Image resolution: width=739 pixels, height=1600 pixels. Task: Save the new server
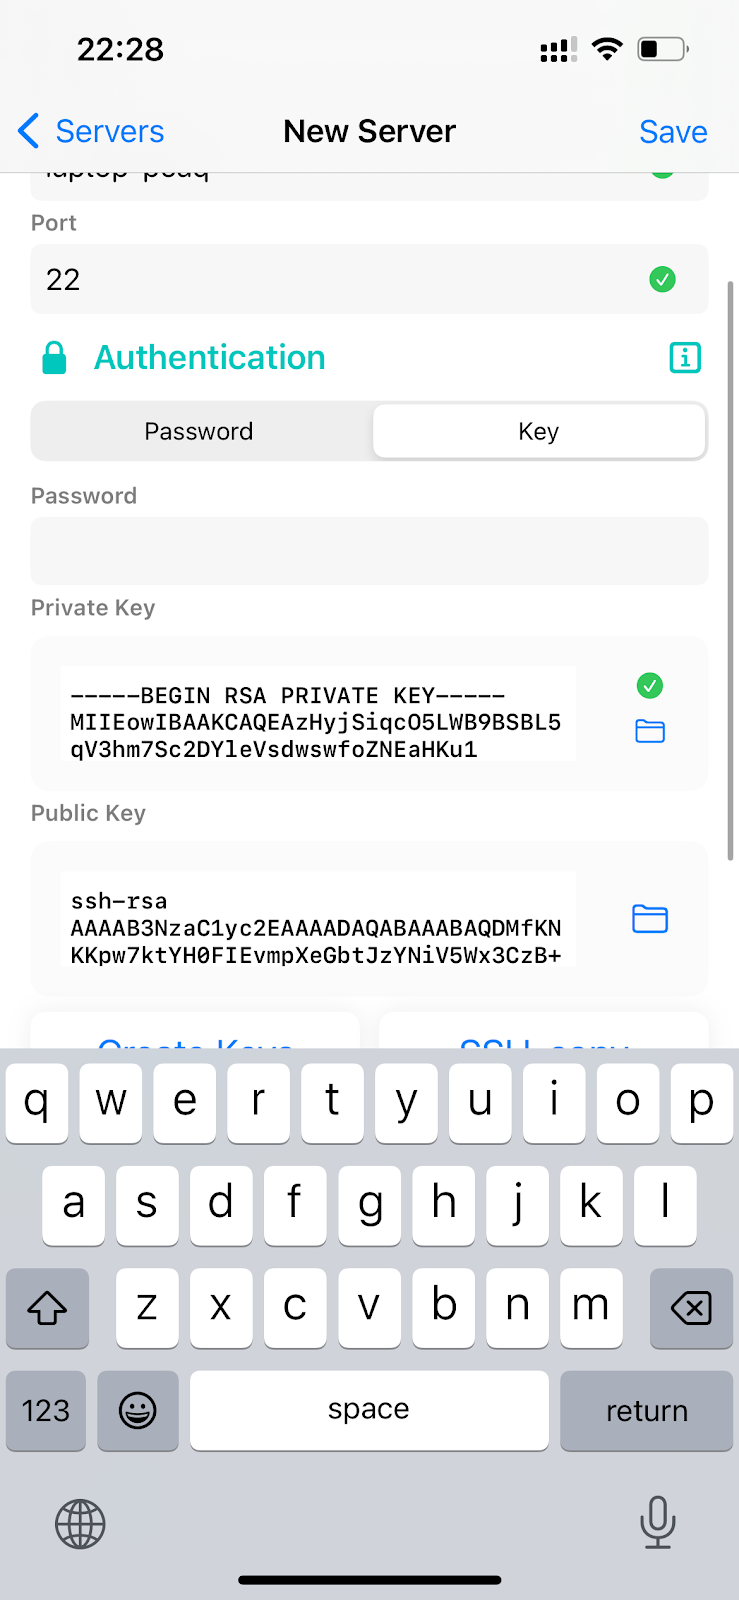point(673,131)
